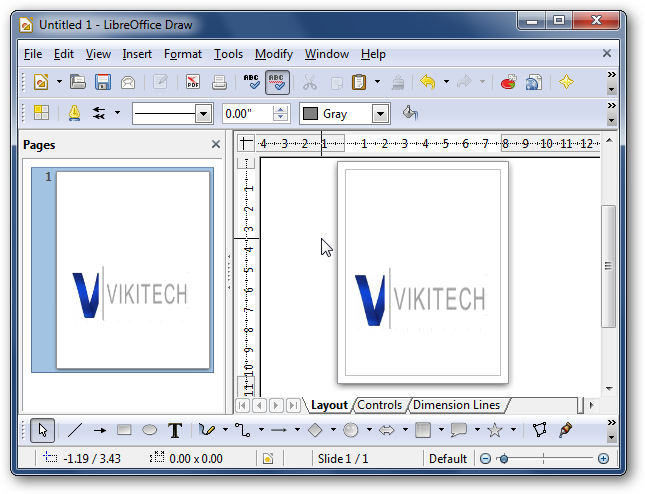Click the Format Paintbrush icon
The image size is (645, 494).
(398, 82)
